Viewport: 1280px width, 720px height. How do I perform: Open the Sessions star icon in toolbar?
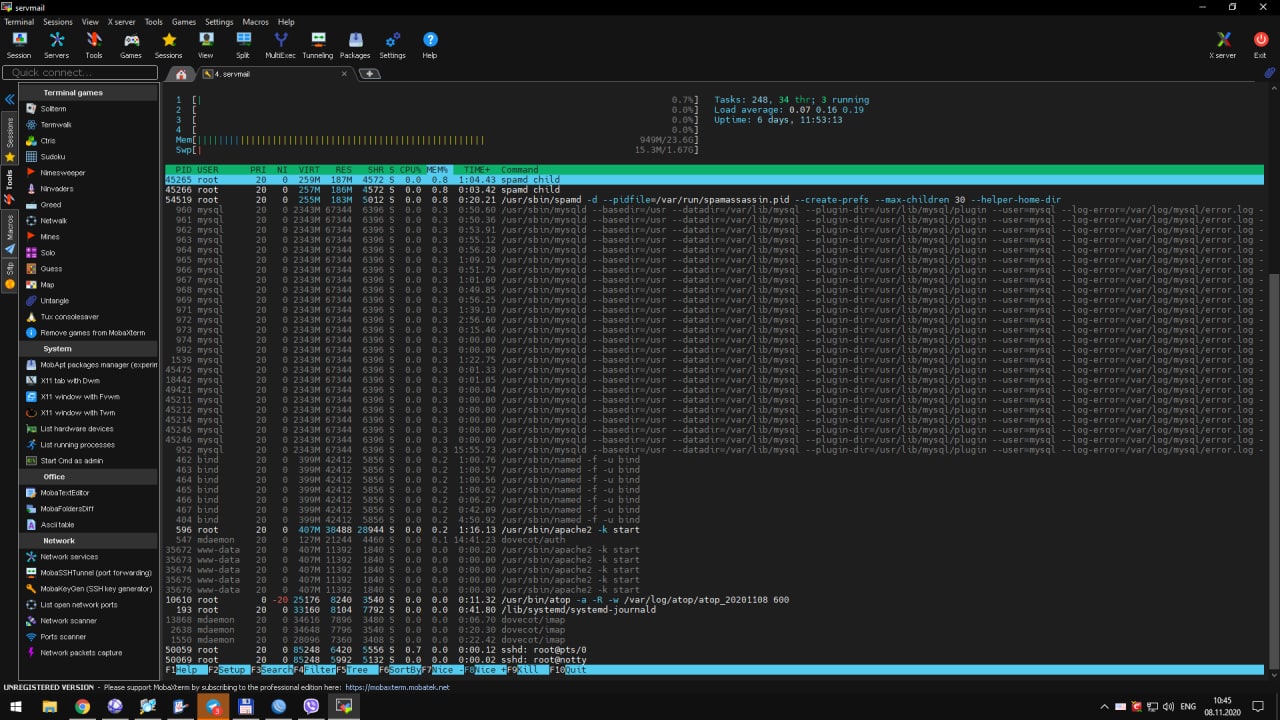(168, 45)
